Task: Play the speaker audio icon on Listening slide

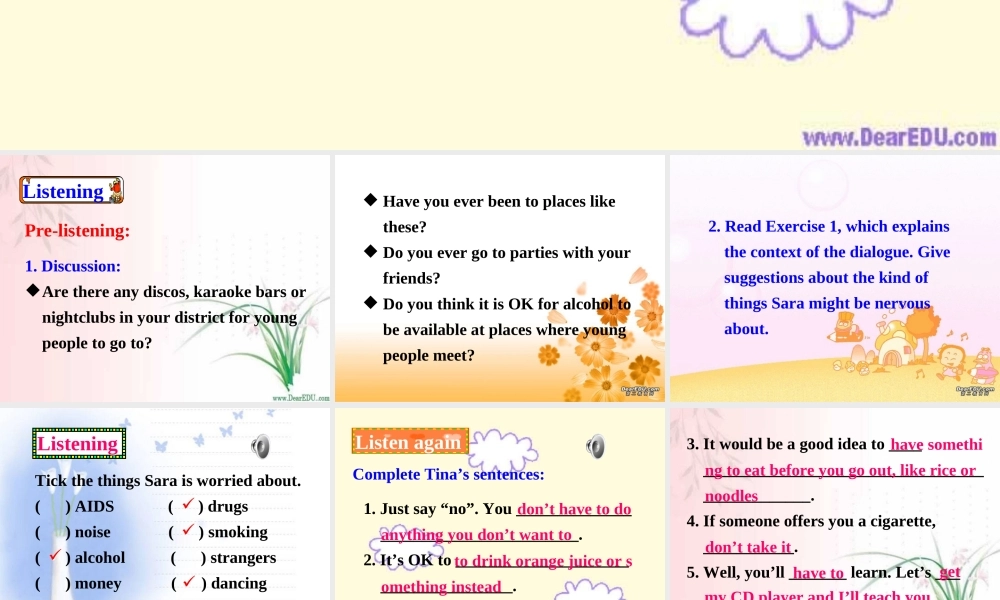Action: click(260, 446)
